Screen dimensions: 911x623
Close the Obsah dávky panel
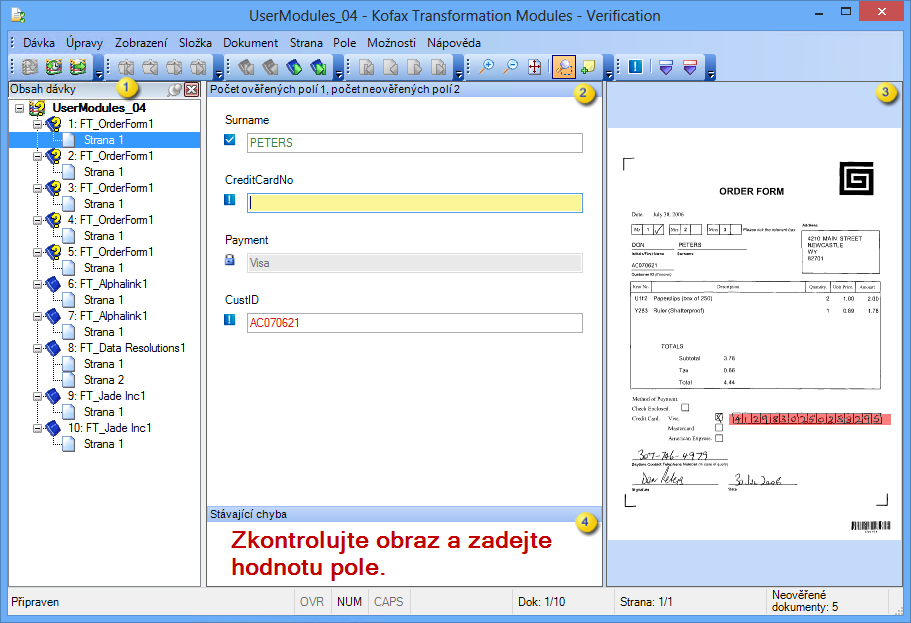click(x=189, y=90)
